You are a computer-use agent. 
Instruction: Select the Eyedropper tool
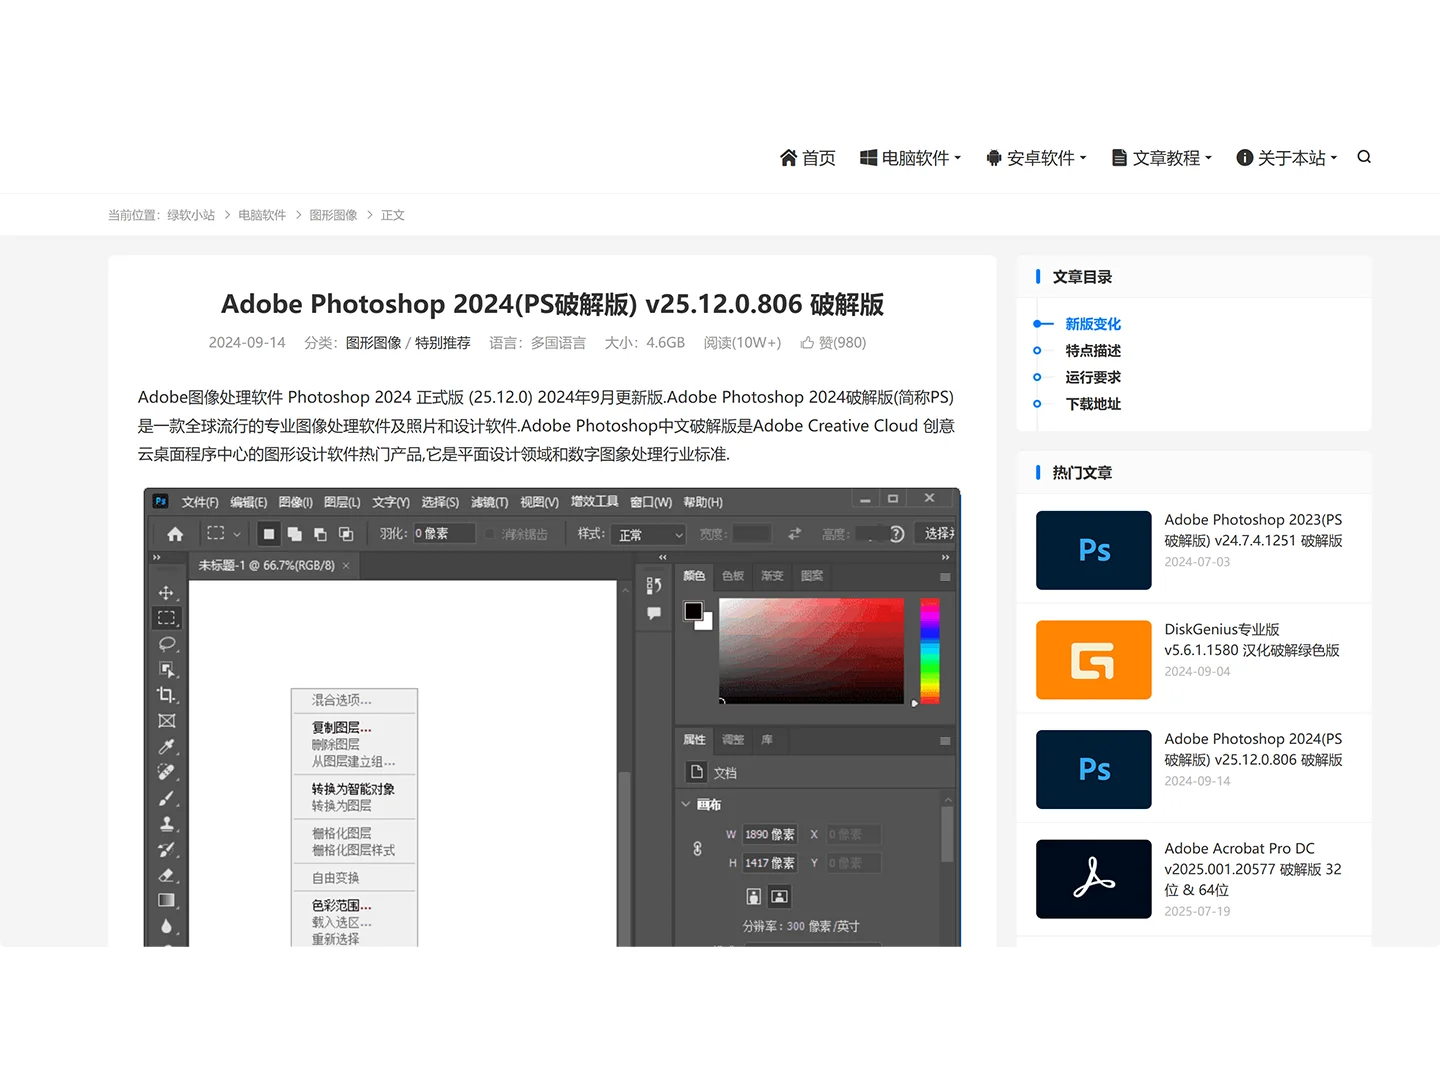(x=167, y=746)
